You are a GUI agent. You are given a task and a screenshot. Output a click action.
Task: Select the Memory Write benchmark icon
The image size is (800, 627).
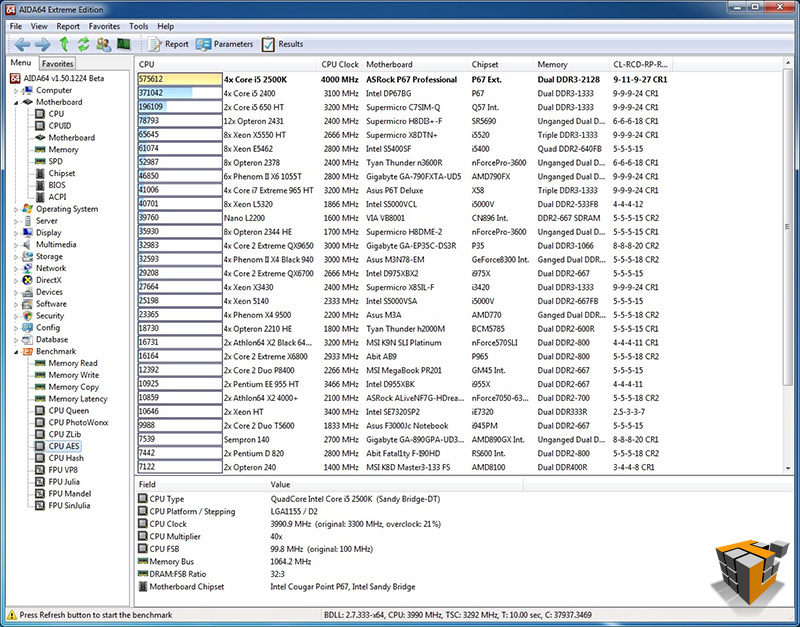point(40,375)
